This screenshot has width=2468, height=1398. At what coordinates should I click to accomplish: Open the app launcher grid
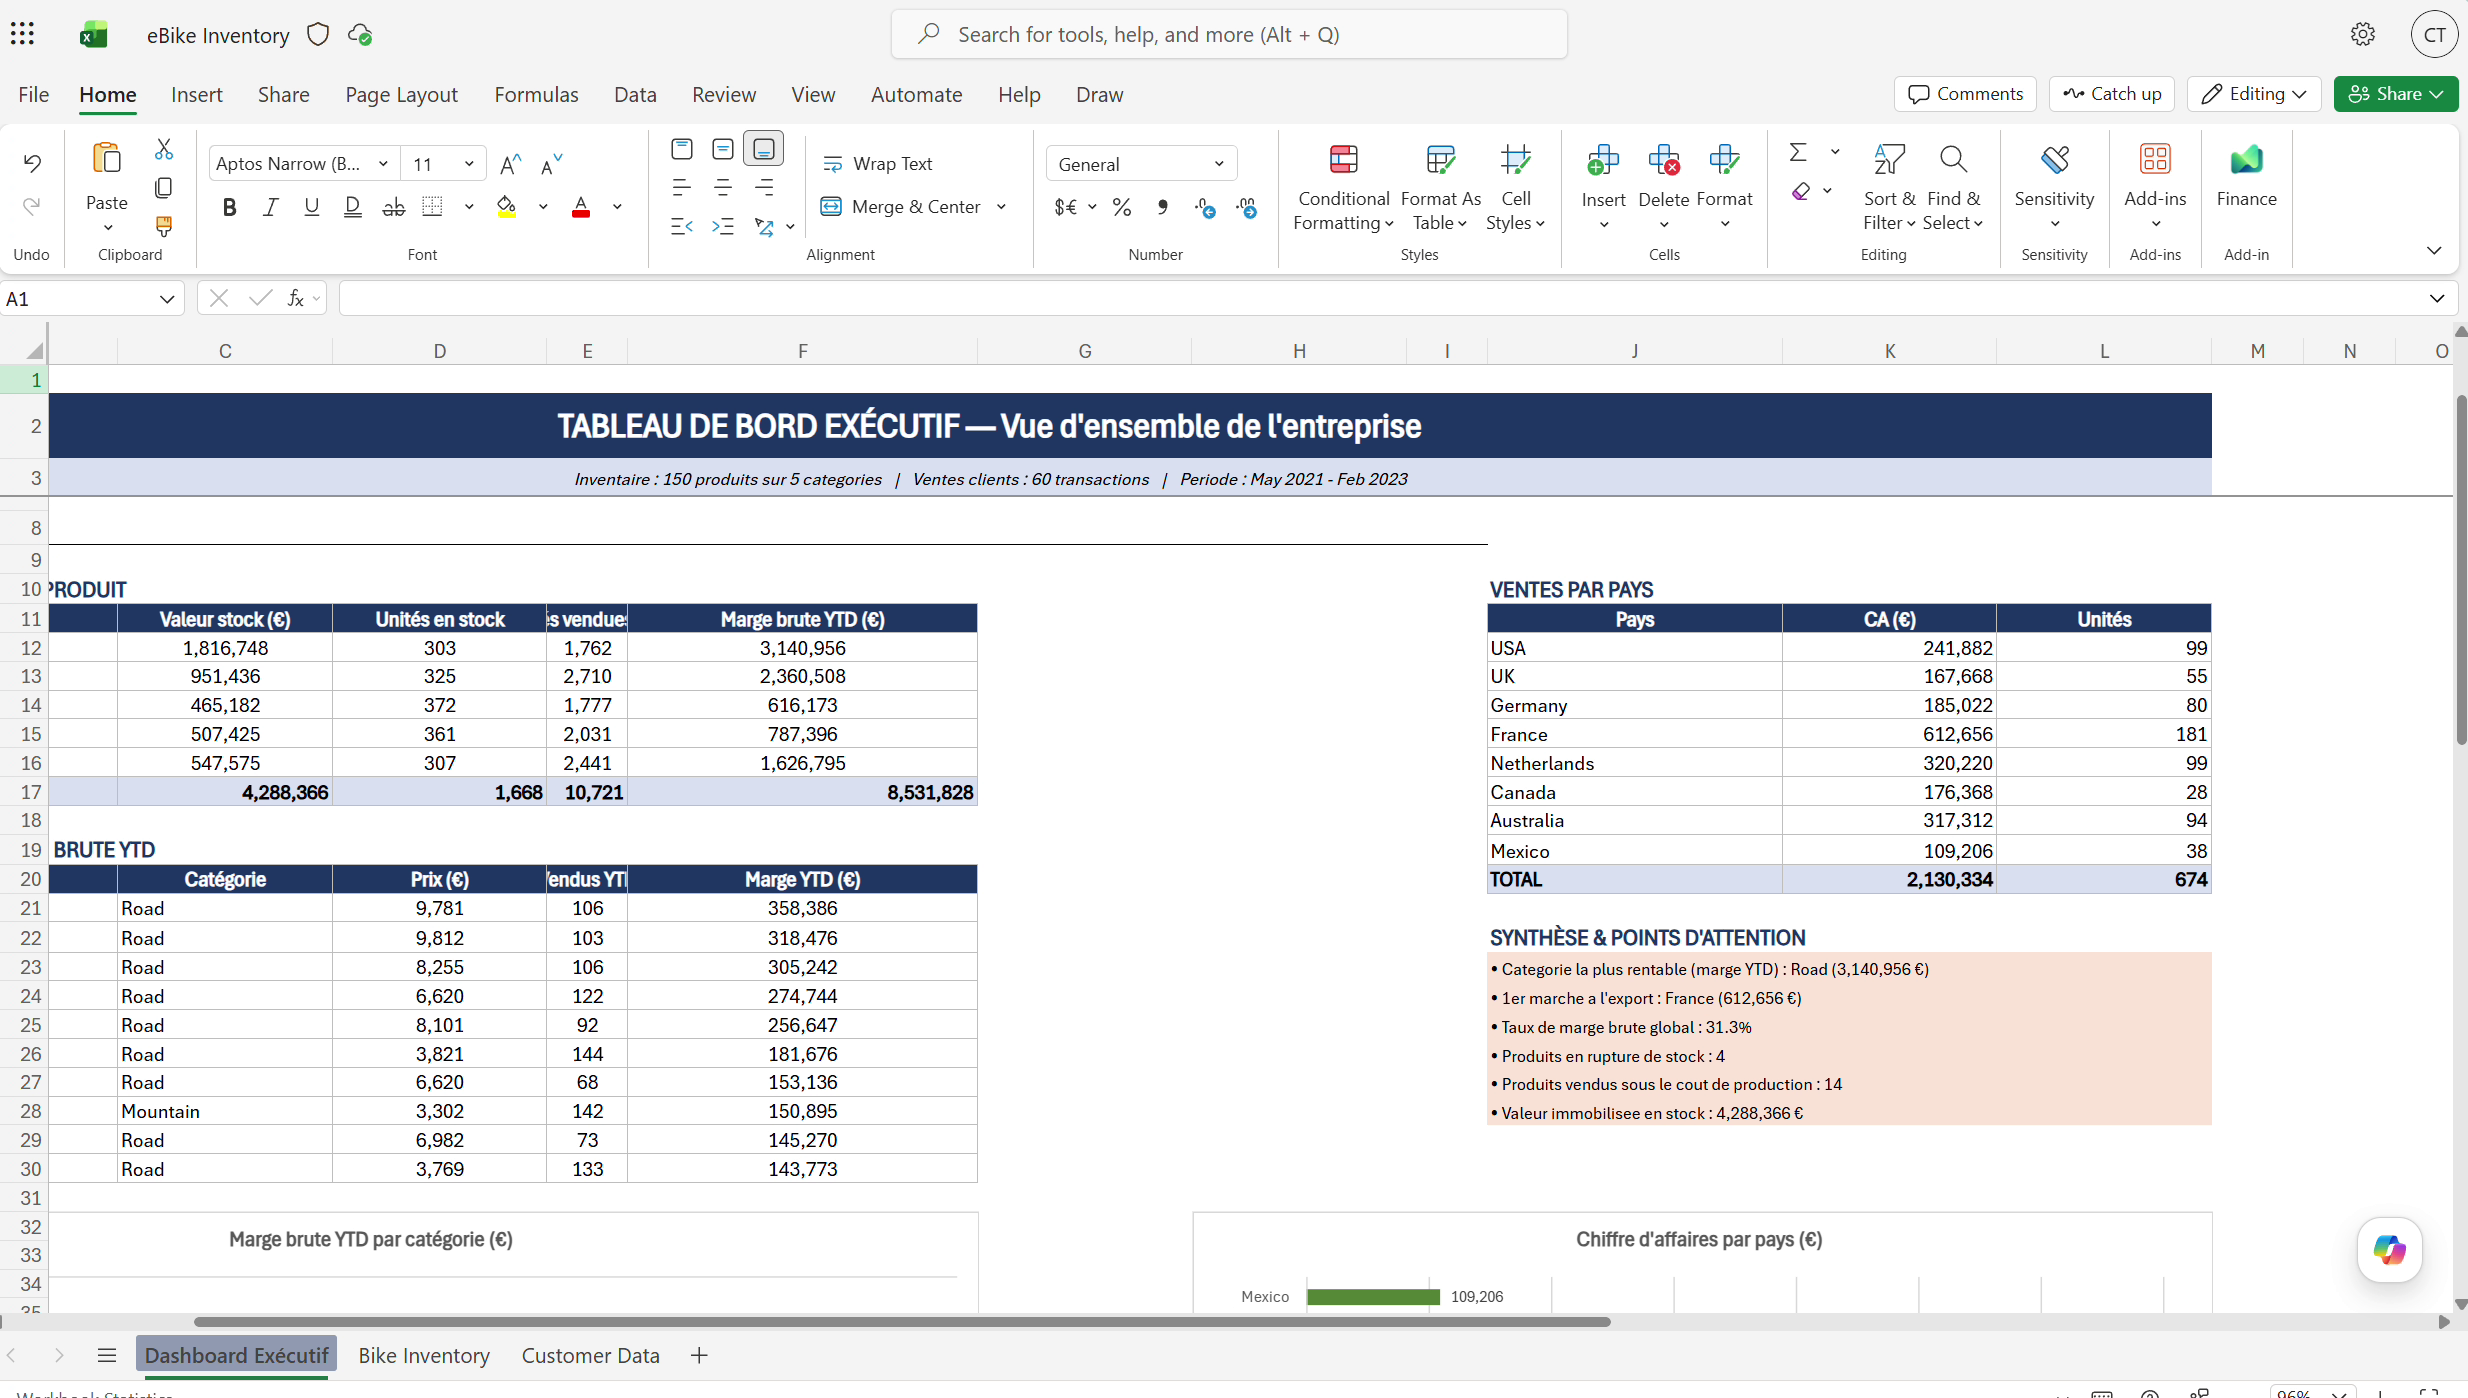pyautogui.click(x=22, y=34)
